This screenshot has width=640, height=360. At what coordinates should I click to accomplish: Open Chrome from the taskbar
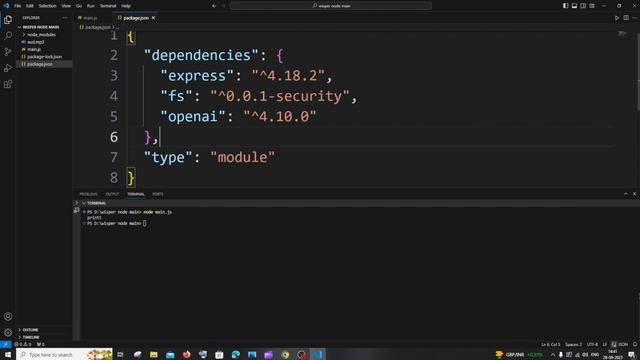click(x=285, y=354)
